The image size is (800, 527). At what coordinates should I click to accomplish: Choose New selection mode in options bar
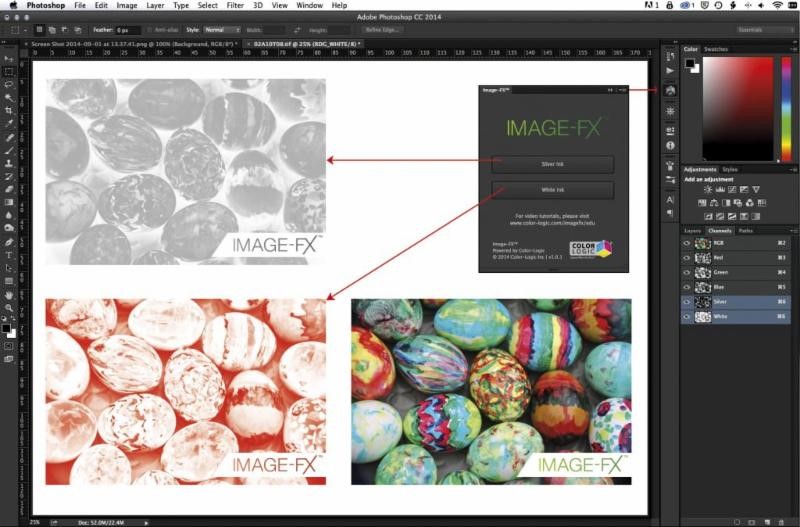tap(39, 30)
